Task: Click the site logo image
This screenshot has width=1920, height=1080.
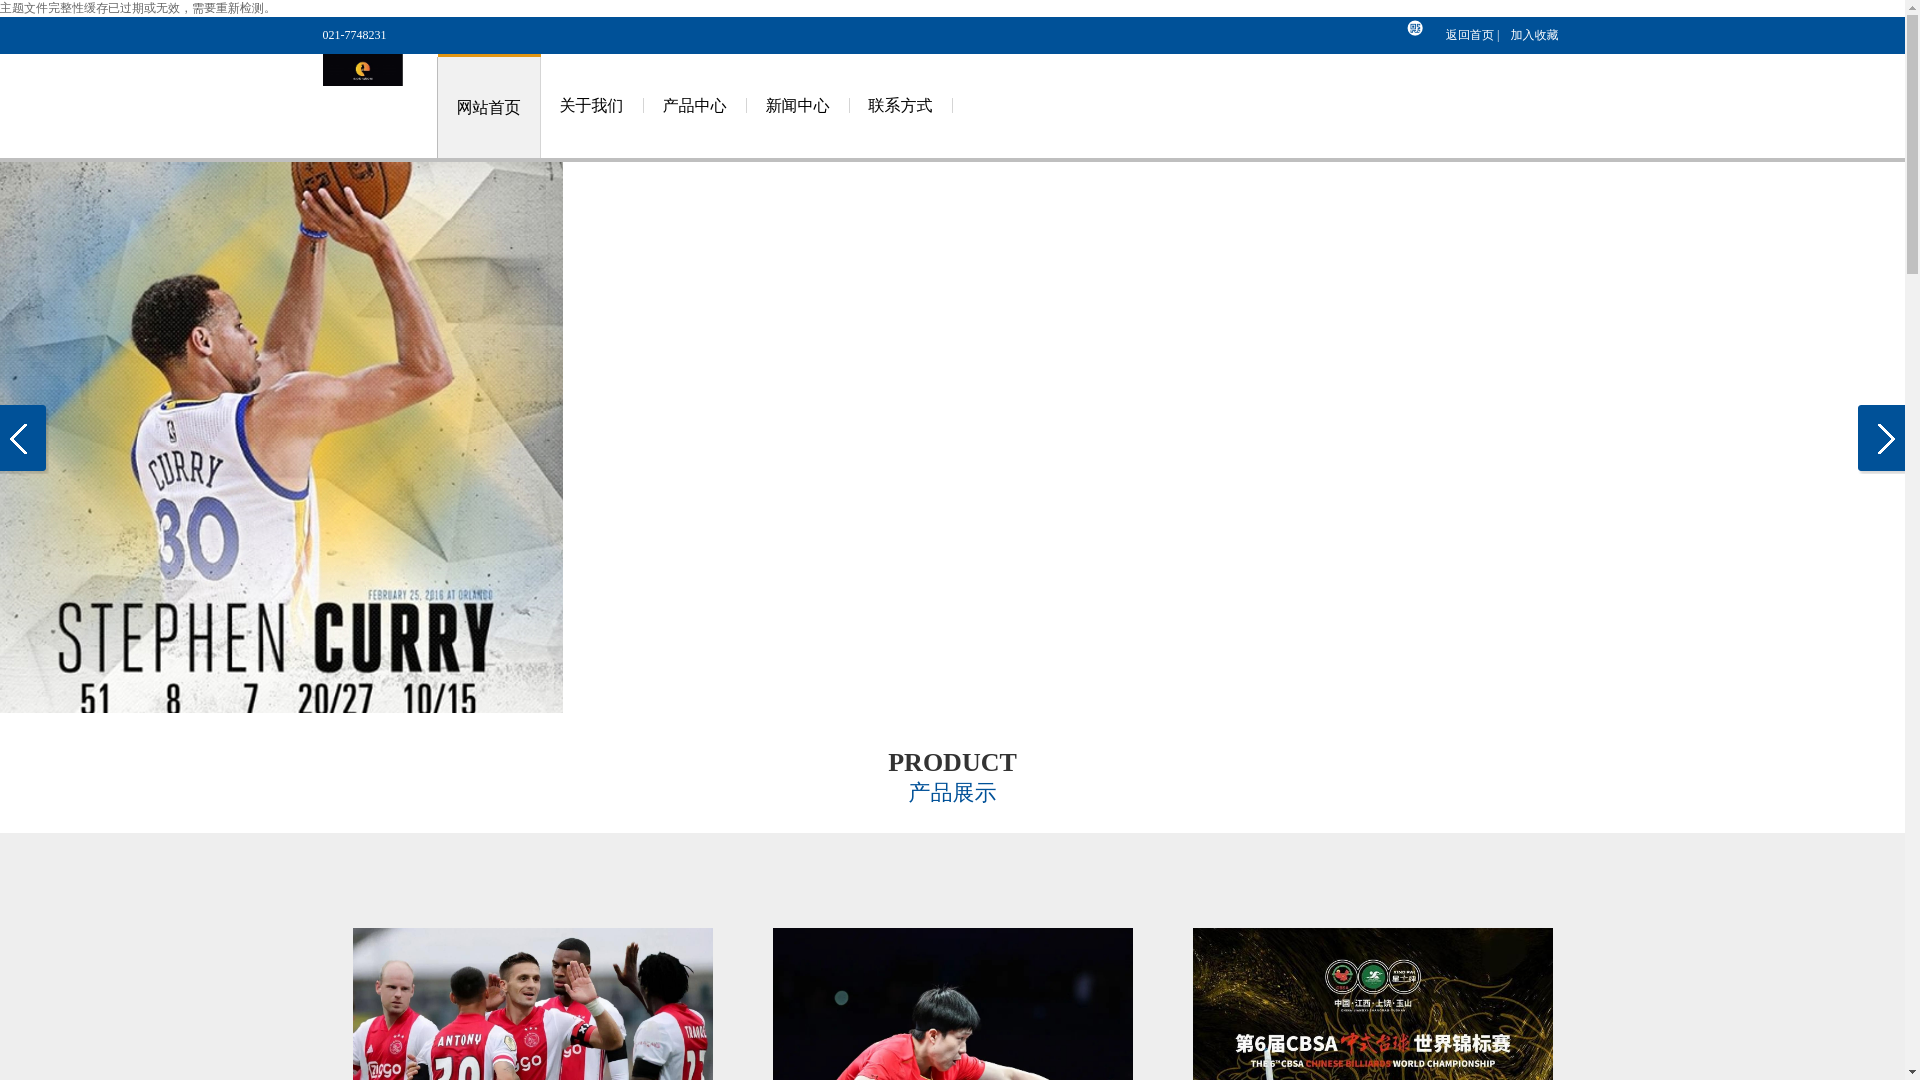Action: tap(362, 70)
